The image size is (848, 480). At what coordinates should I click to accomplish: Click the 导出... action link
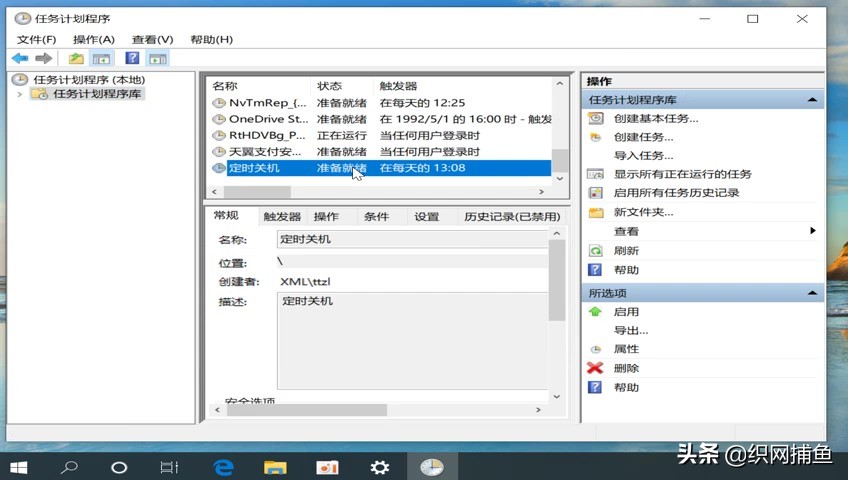pyautogui.click(x=631, y=330)
